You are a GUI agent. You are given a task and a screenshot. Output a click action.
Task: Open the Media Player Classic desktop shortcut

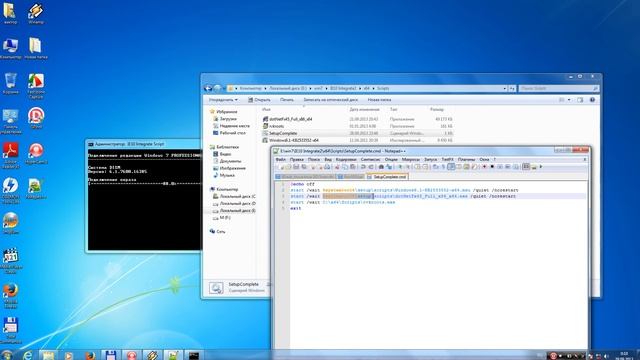[x=11, y=261]
